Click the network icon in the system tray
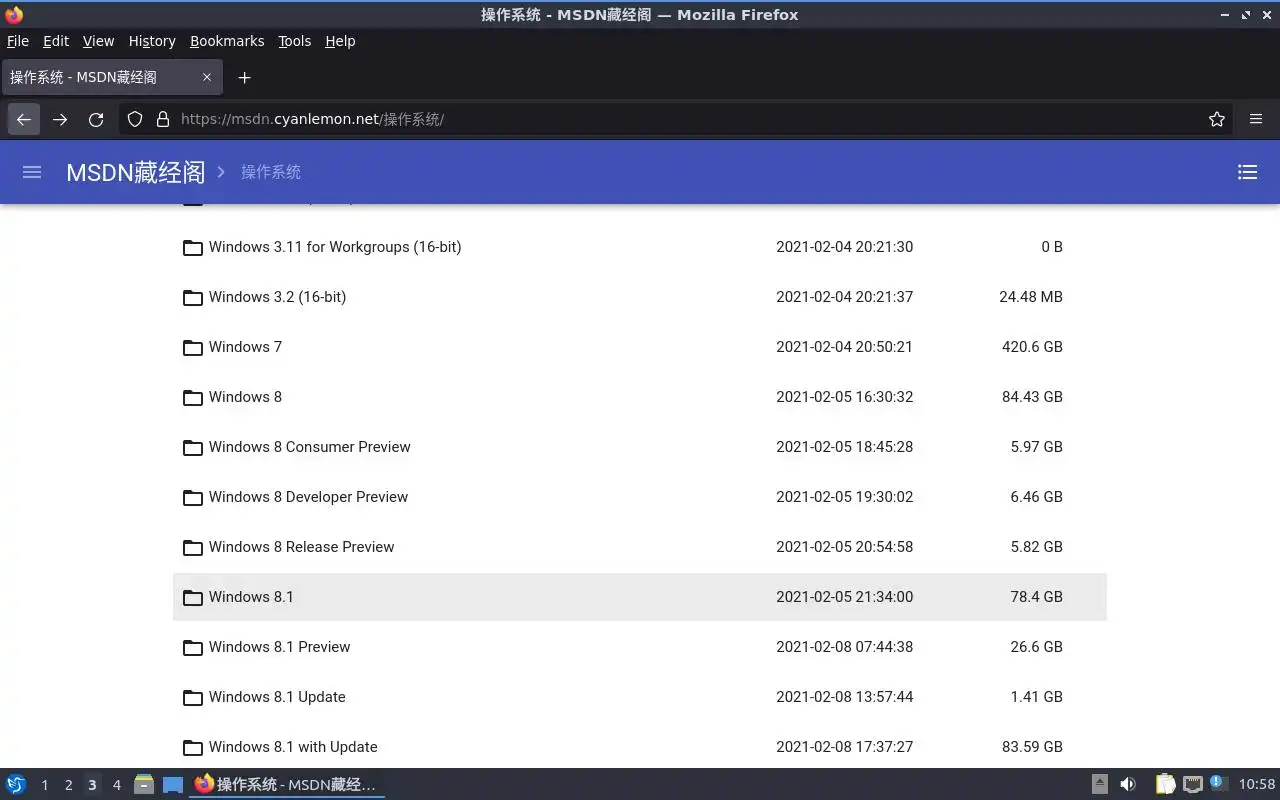This screenshot has width=1280, height=800. 1192,784
